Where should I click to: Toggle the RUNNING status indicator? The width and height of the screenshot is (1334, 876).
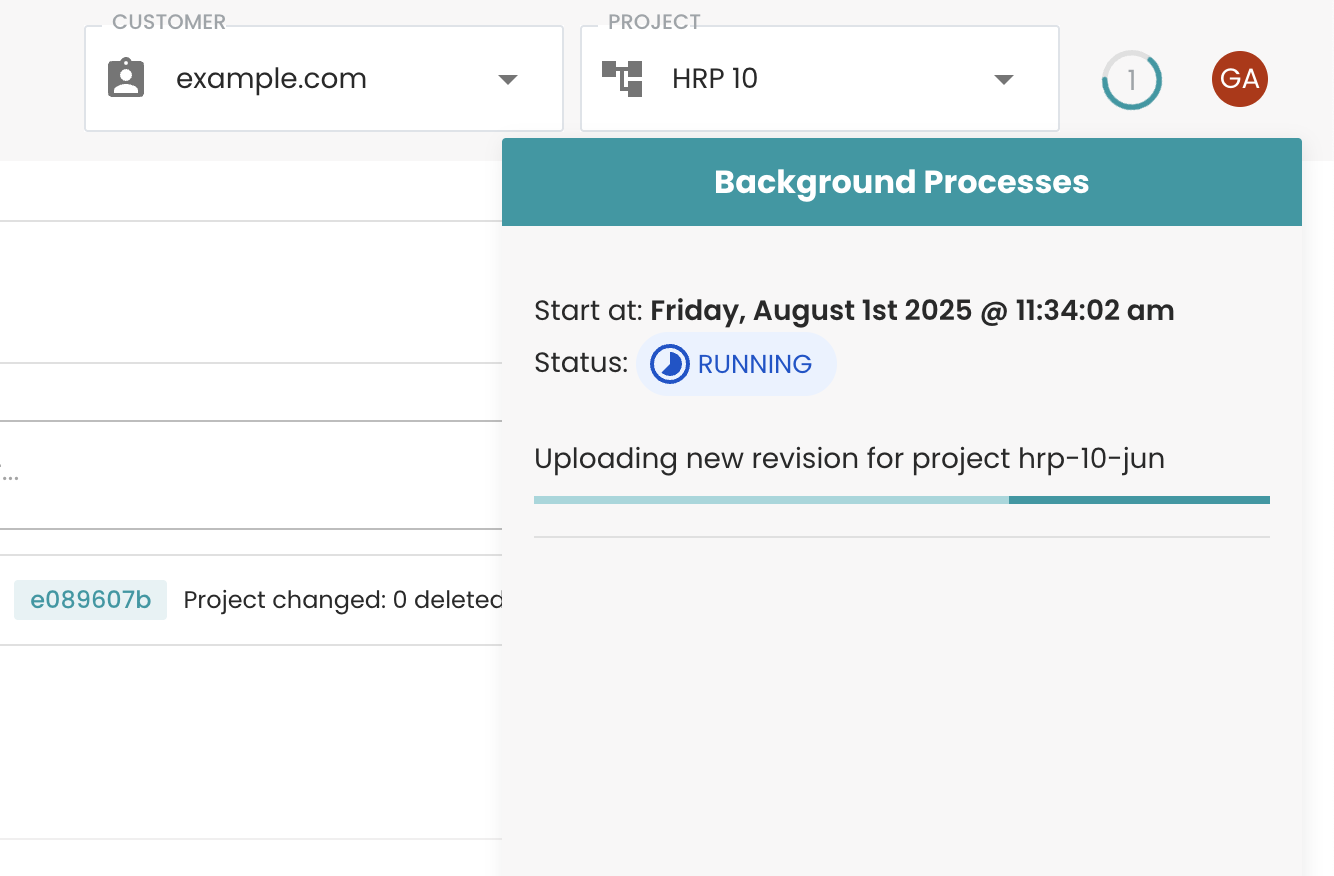coord(736,364)
